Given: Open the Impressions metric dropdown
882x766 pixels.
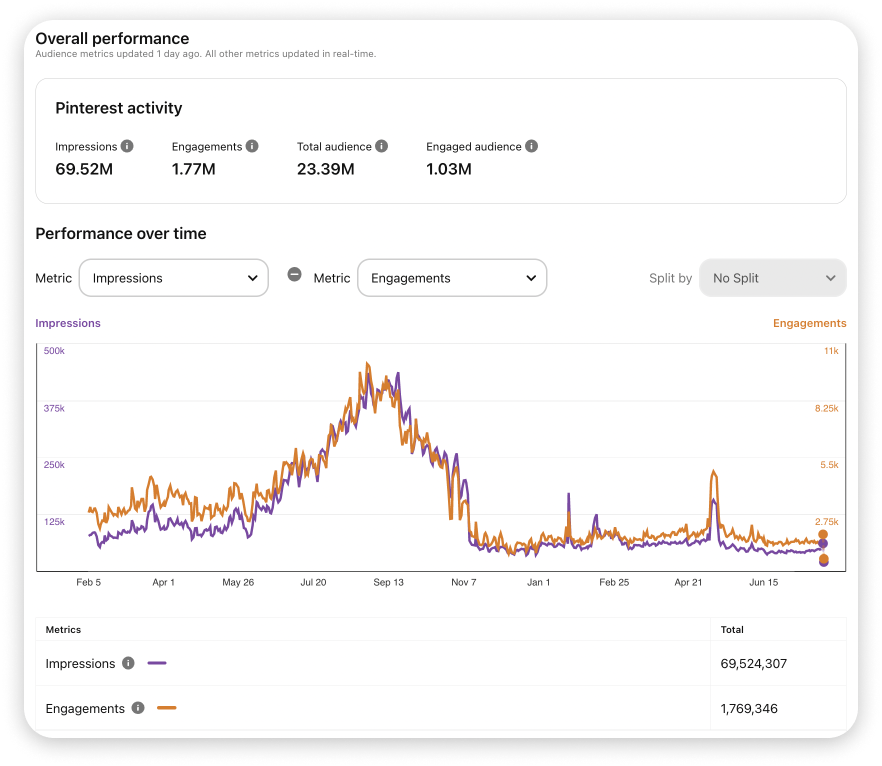Looking at the screenshot, I should (x=174, y=278).
